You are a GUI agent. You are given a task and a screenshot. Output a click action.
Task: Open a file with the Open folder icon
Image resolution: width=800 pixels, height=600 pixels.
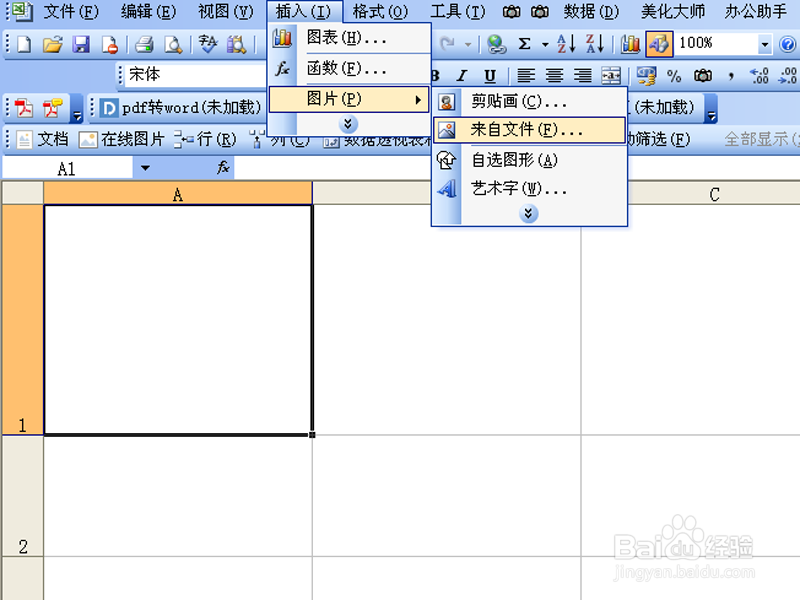click(53, 44)
